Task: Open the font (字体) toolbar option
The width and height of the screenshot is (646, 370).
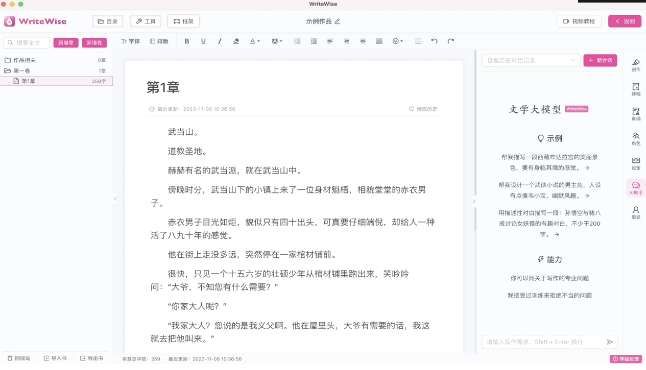Action: point(131,41)
